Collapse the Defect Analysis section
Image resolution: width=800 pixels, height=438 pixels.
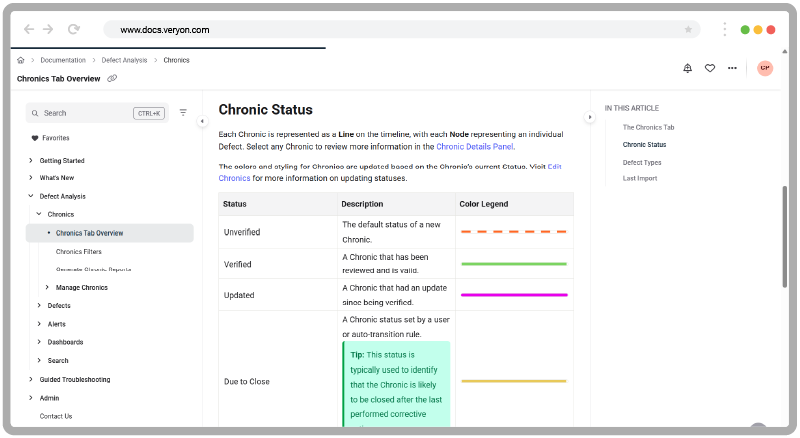(x=31, y=196)
